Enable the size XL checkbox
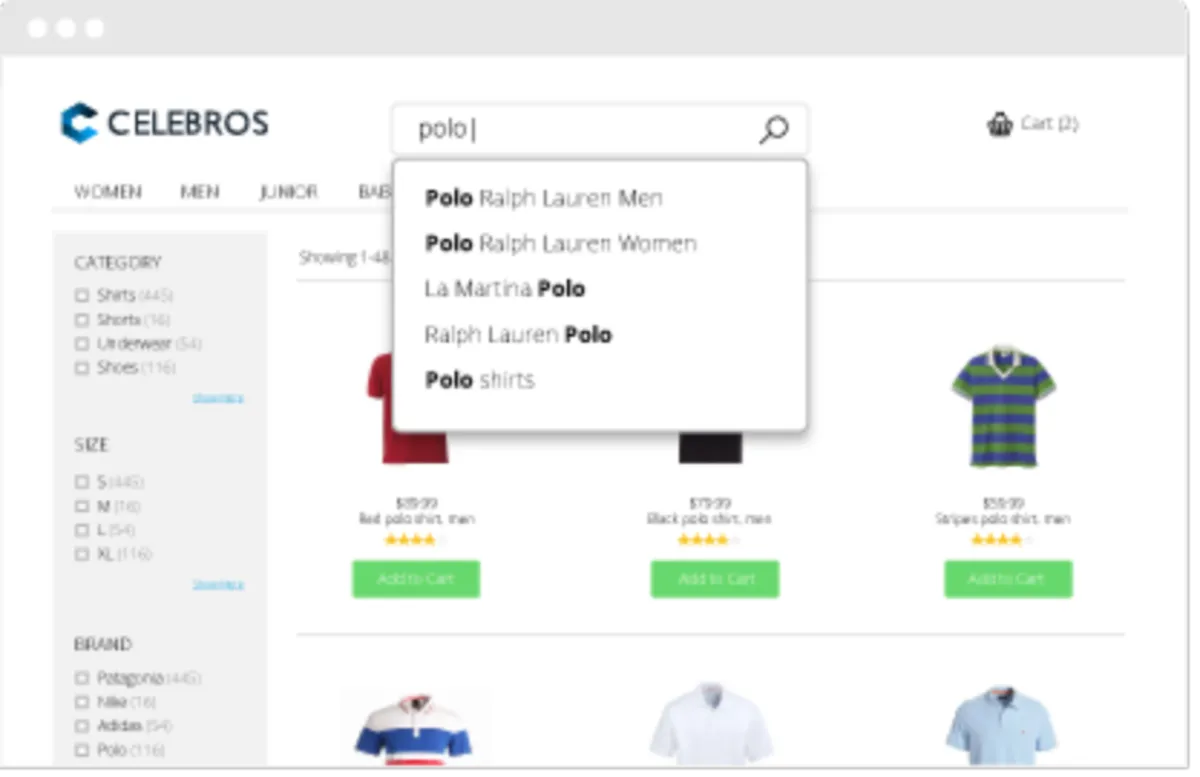This screenshot has height=777, width=1200. 82,554
